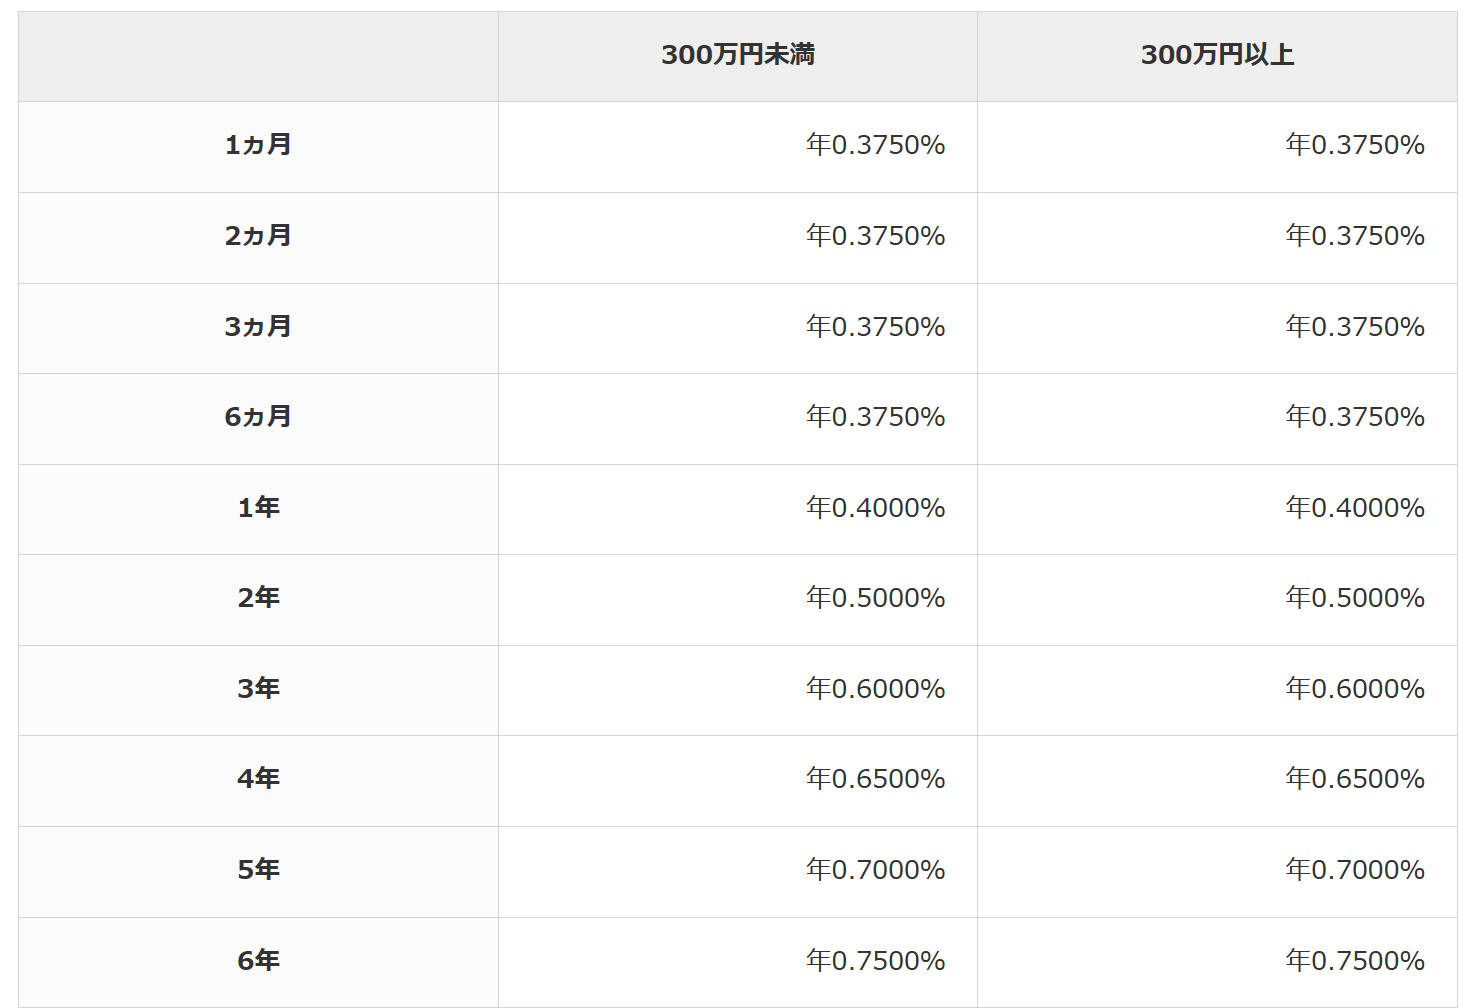Click the 2年 rate under 300万円以上
The height and width of the screenshot is (1008, 1474).
[1354, 598]
